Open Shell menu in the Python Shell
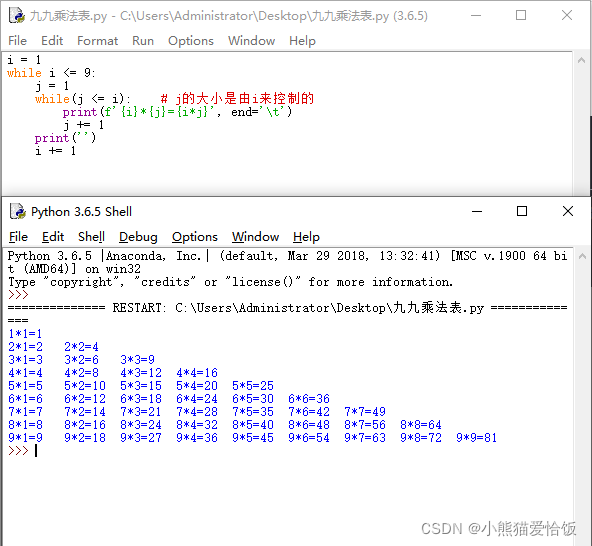592x546 pixels. click(x=91, y=237)
